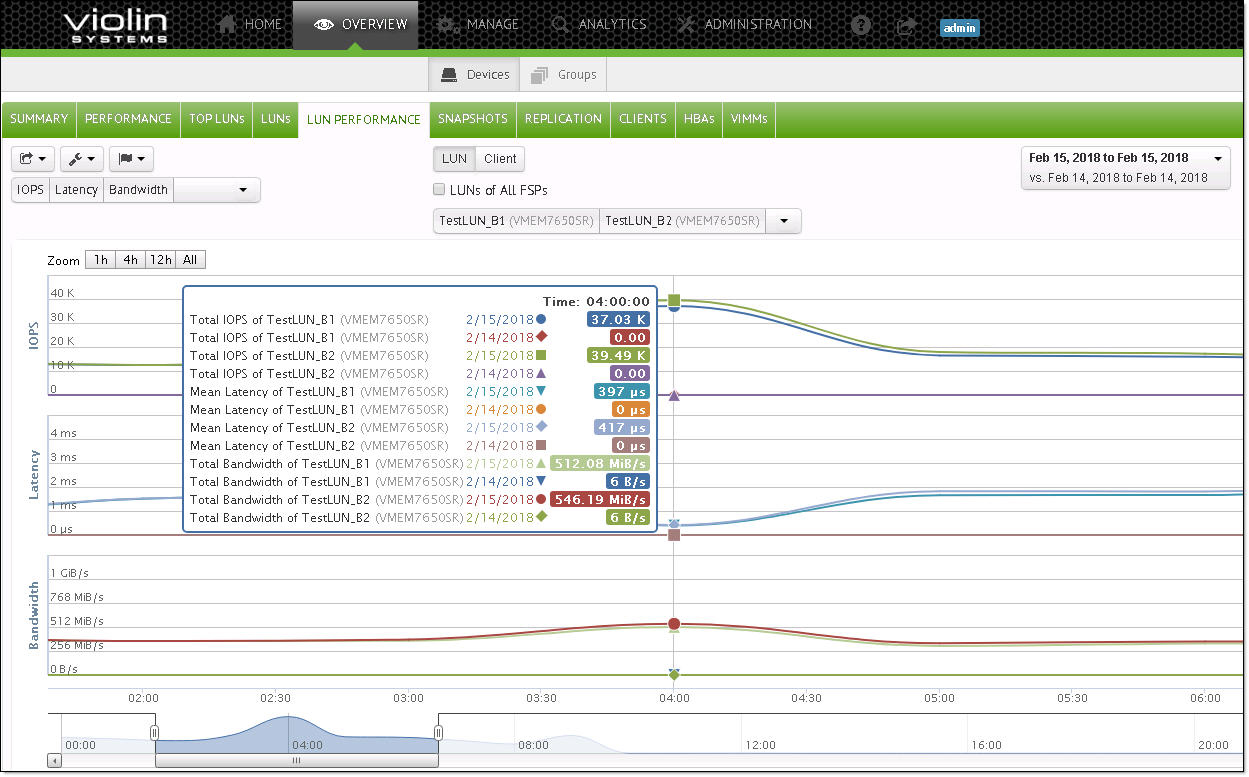The width and height of the screenshot is (1249, 777).
Task: Open the HBAs tab
Action: click(699, 119)
